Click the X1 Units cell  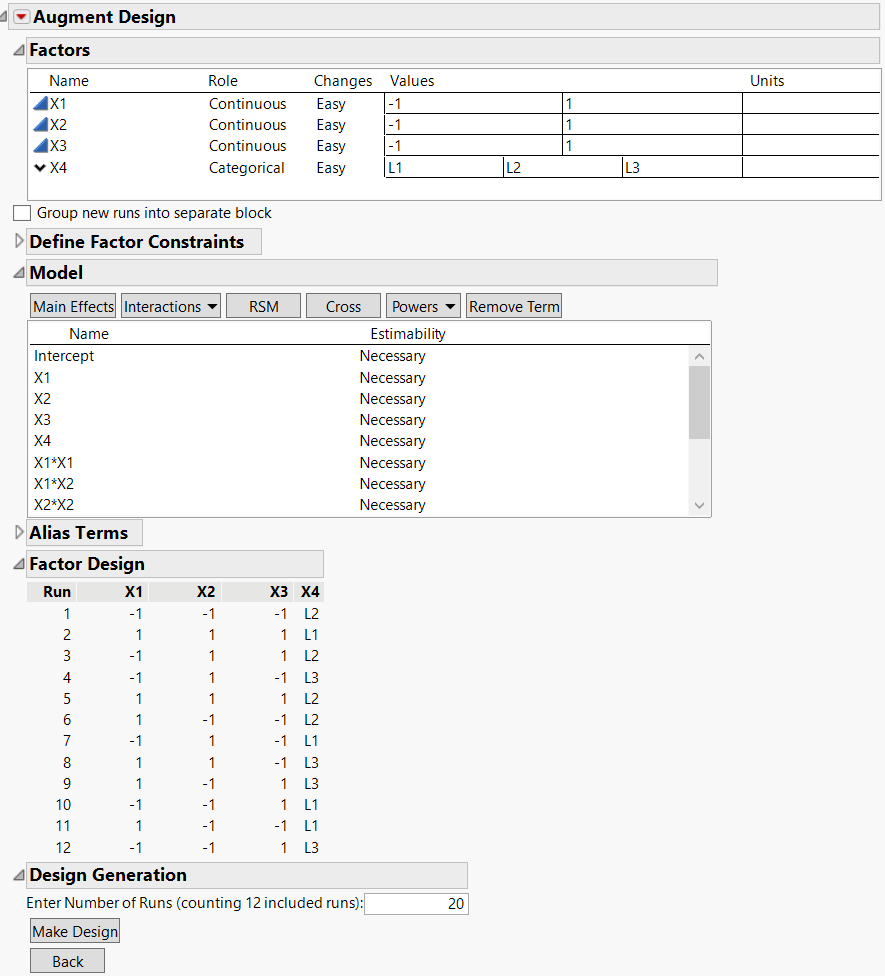(811, 103)
